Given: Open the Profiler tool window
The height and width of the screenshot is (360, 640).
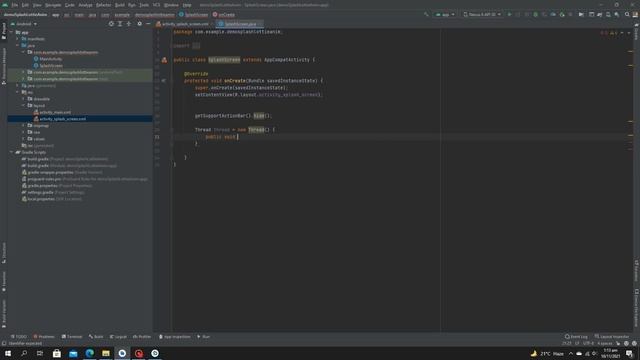Looking at the screenshot, I should click(x=142, y=337).
